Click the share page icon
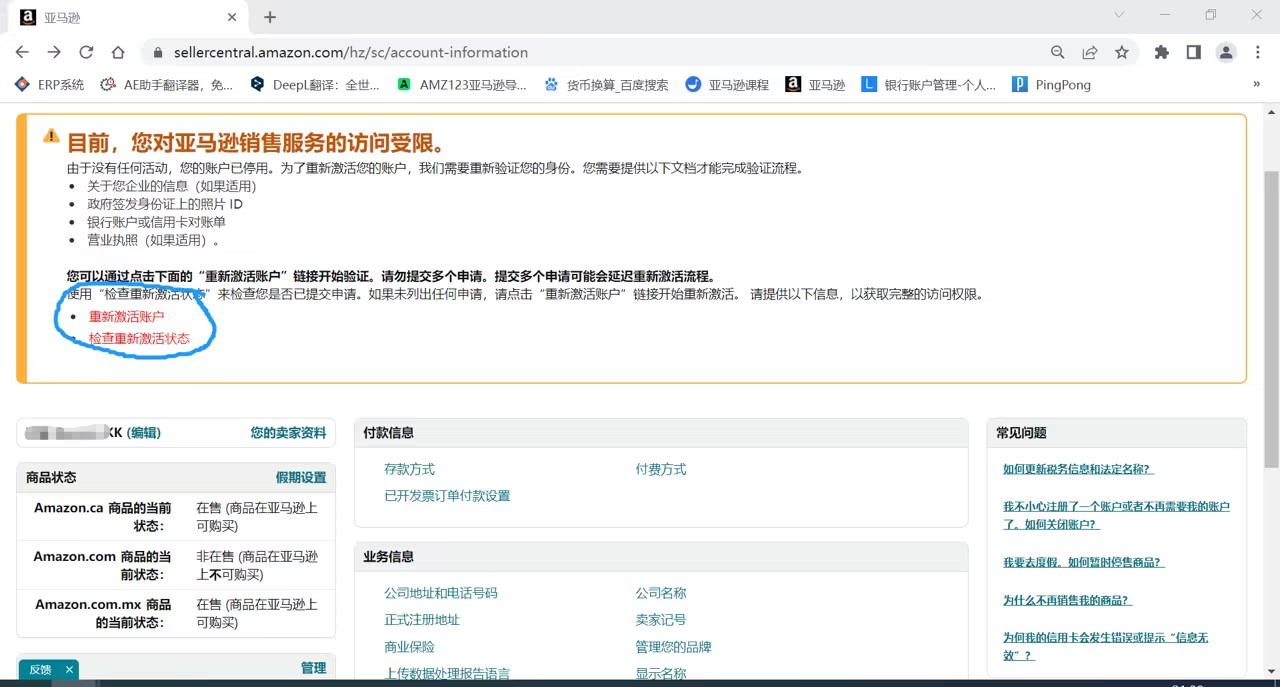1280x687 pixels. 1090,52
